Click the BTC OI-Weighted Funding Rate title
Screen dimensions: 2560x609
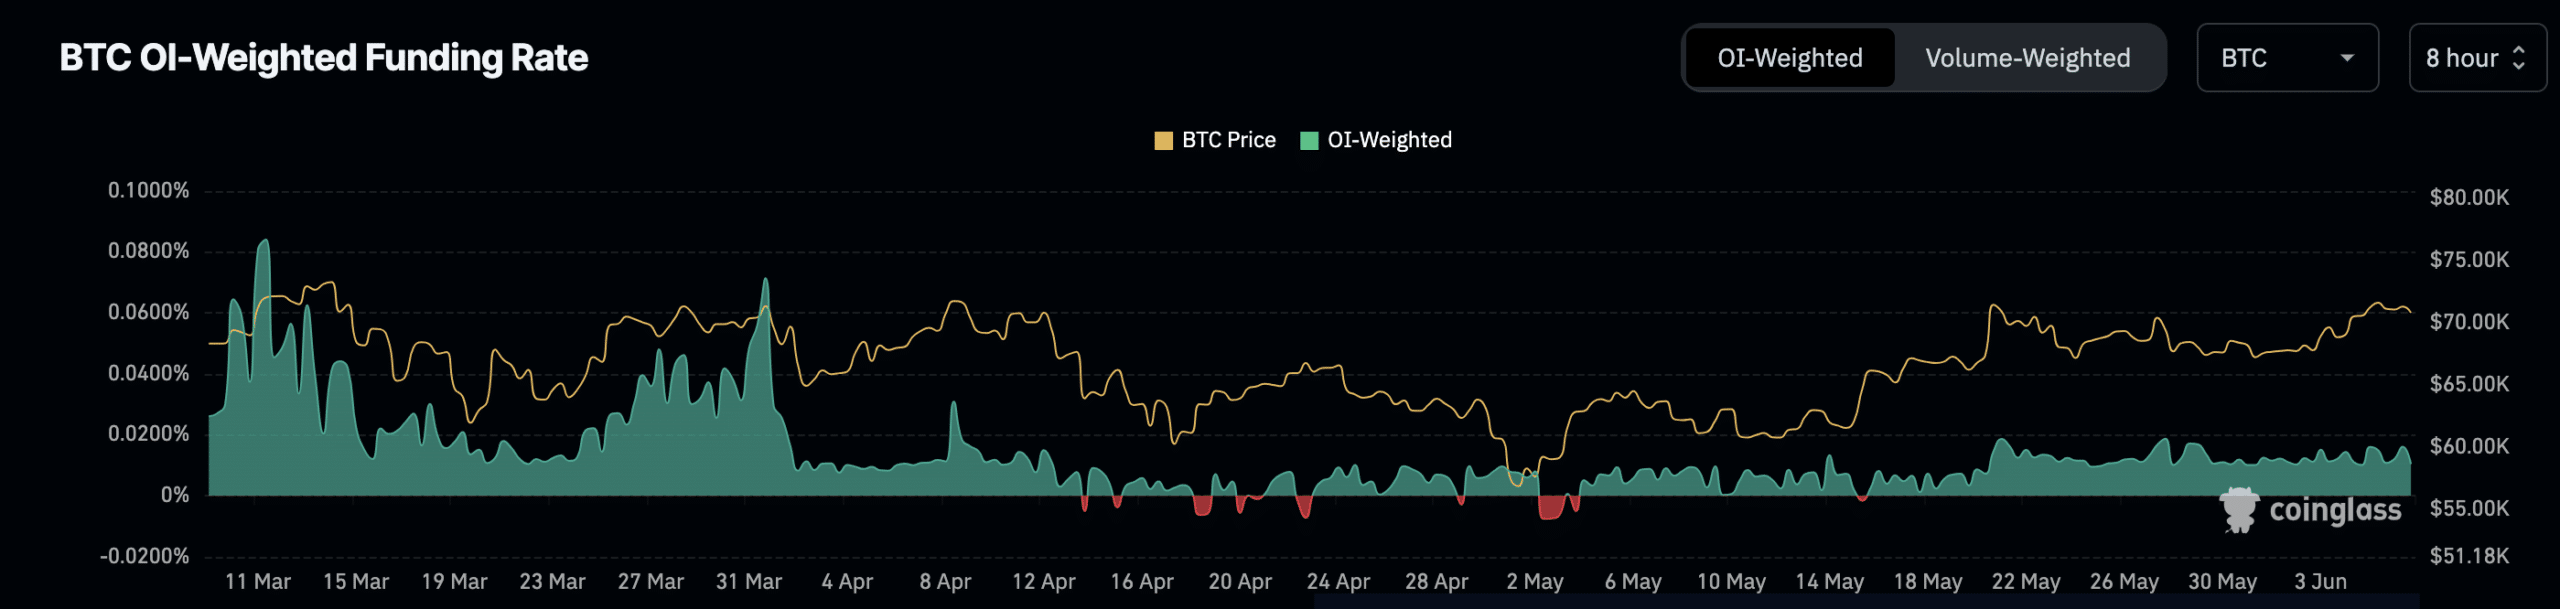tap(324, 58)
